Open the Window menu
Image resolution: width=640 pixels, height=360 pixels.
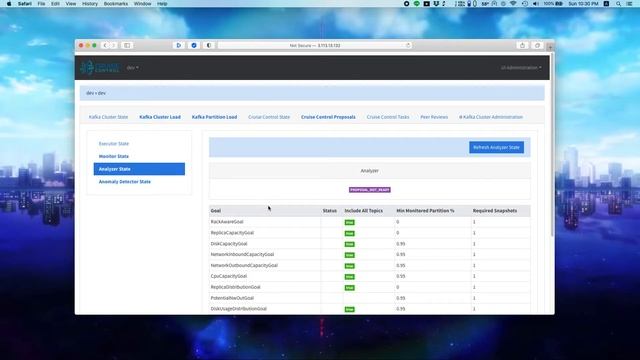142,4
